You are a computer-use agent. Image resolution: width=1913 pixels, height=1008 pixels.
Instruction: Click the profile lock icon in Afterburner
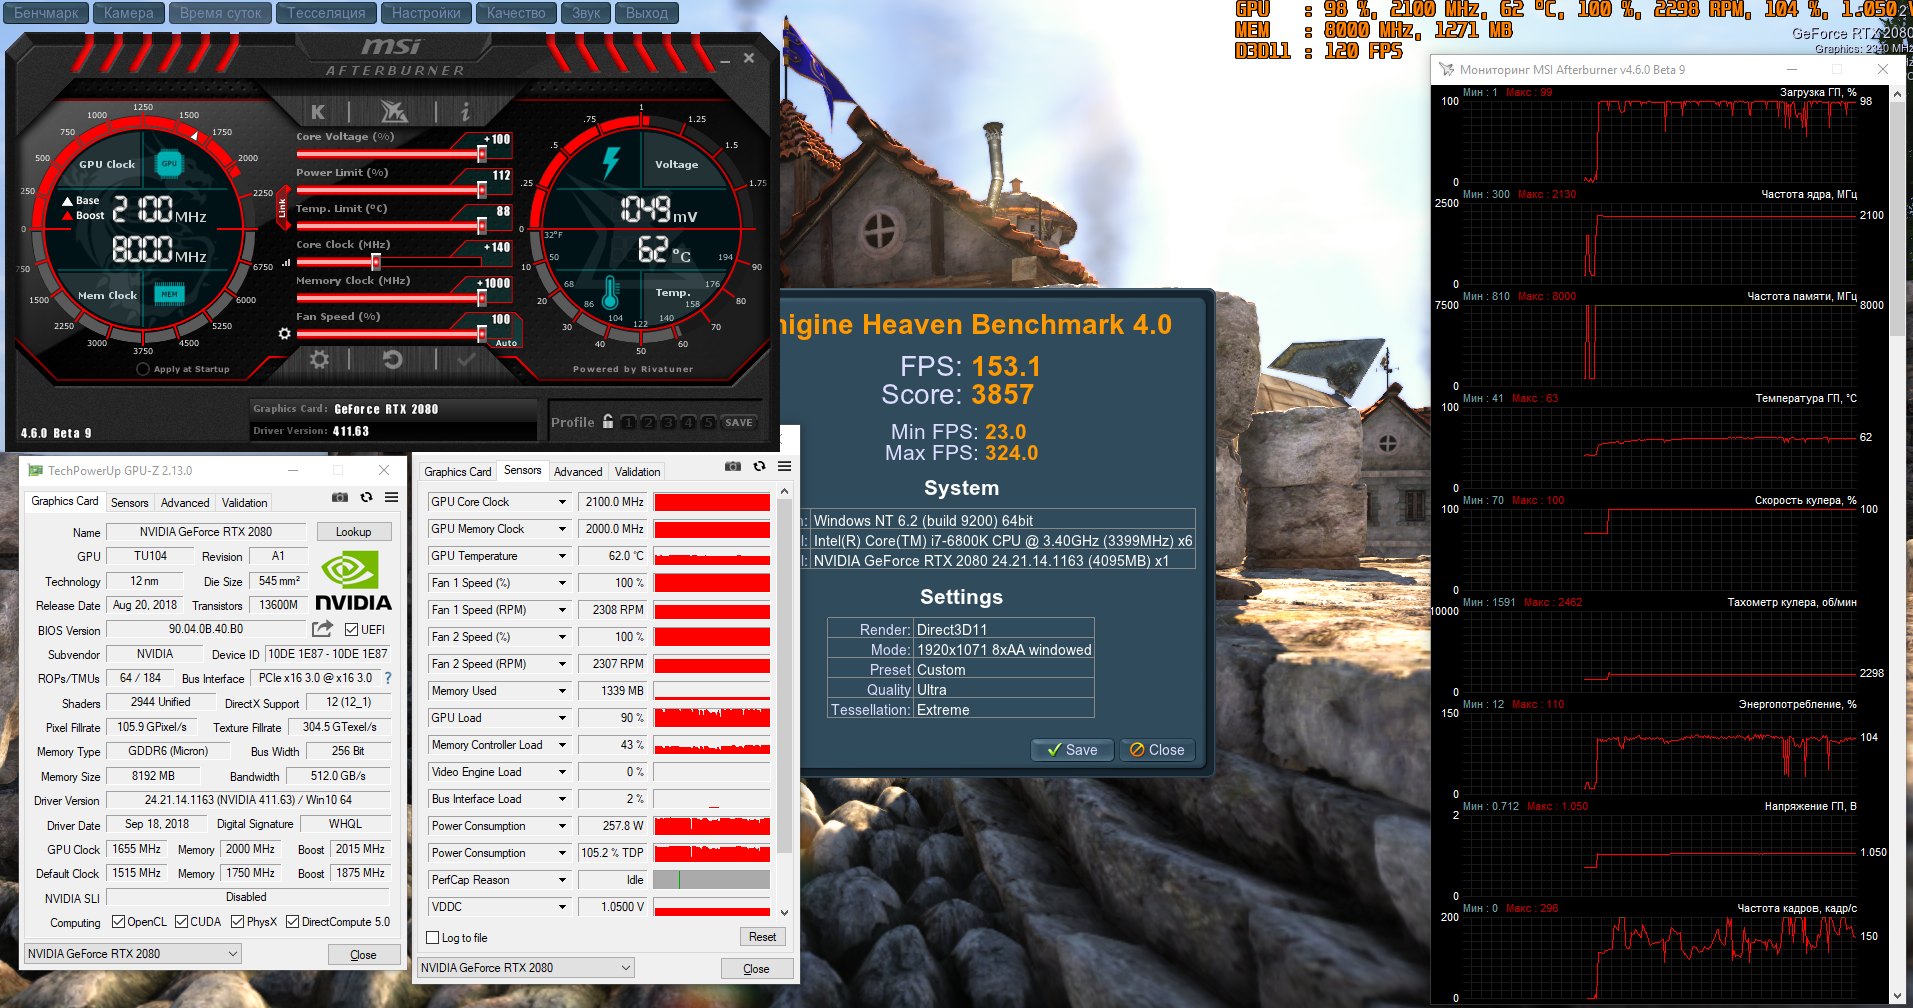(x=608, y=422)
